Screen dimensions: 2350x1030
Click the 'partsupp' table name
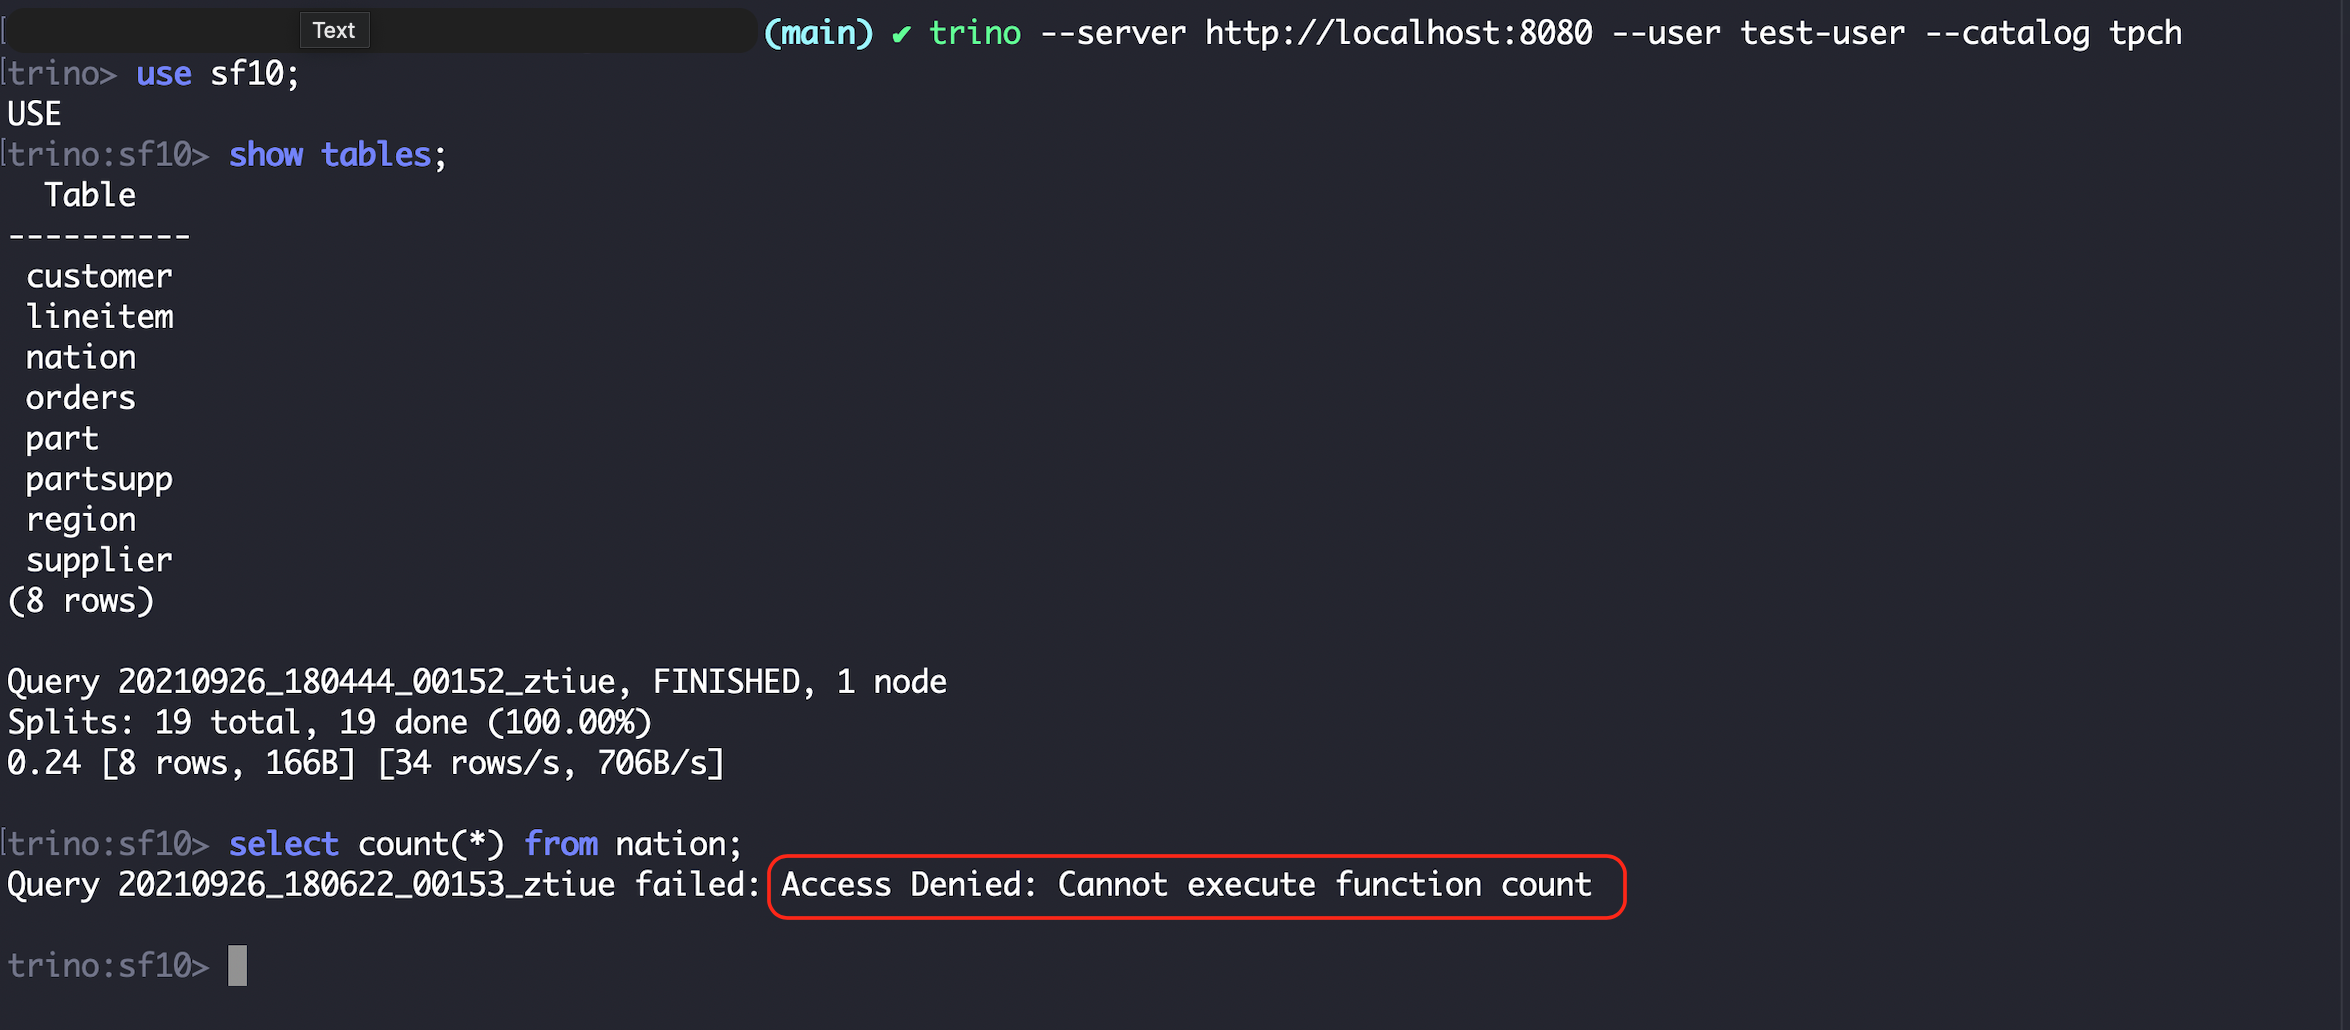pyautogui.click(x=99, y=480)
